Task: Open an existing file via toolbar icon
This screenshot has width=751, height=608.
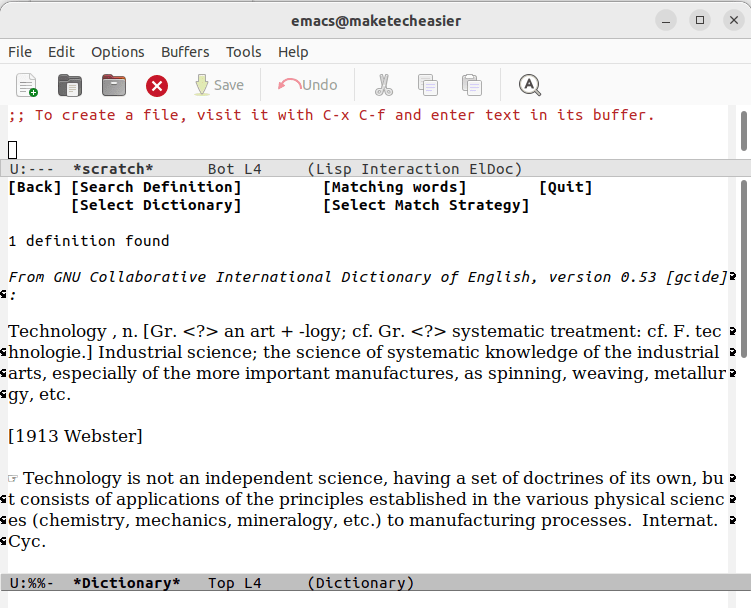Action: click(70, 85)
